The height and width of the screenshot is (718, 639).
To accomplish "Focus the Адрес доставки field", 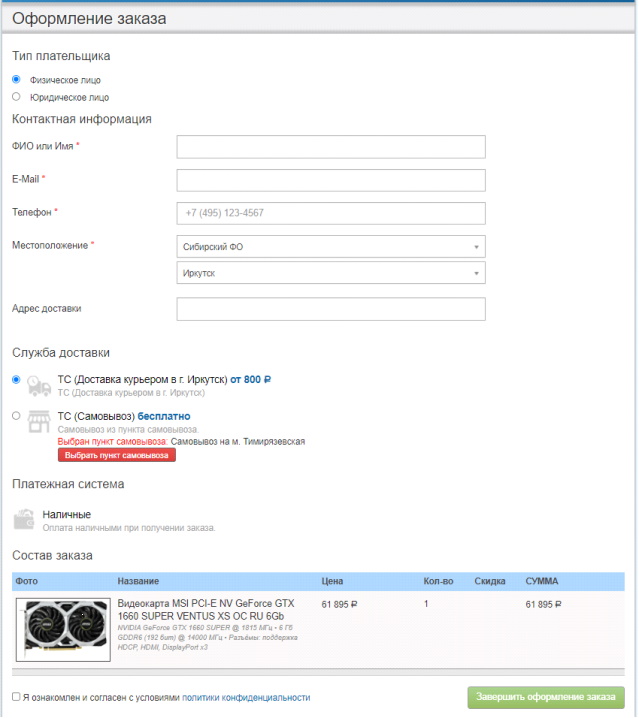I will pyautogui.click(x=330, y=309).
